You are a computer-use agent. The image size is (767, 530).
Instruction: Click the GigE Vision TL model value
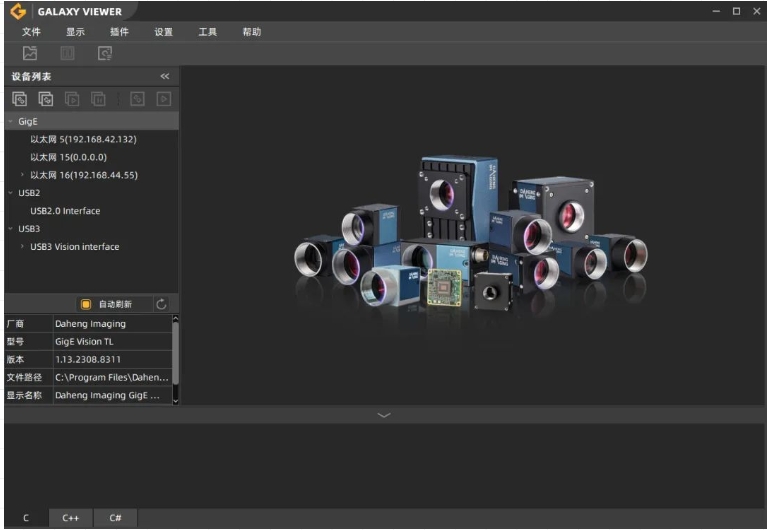[84, 342]
